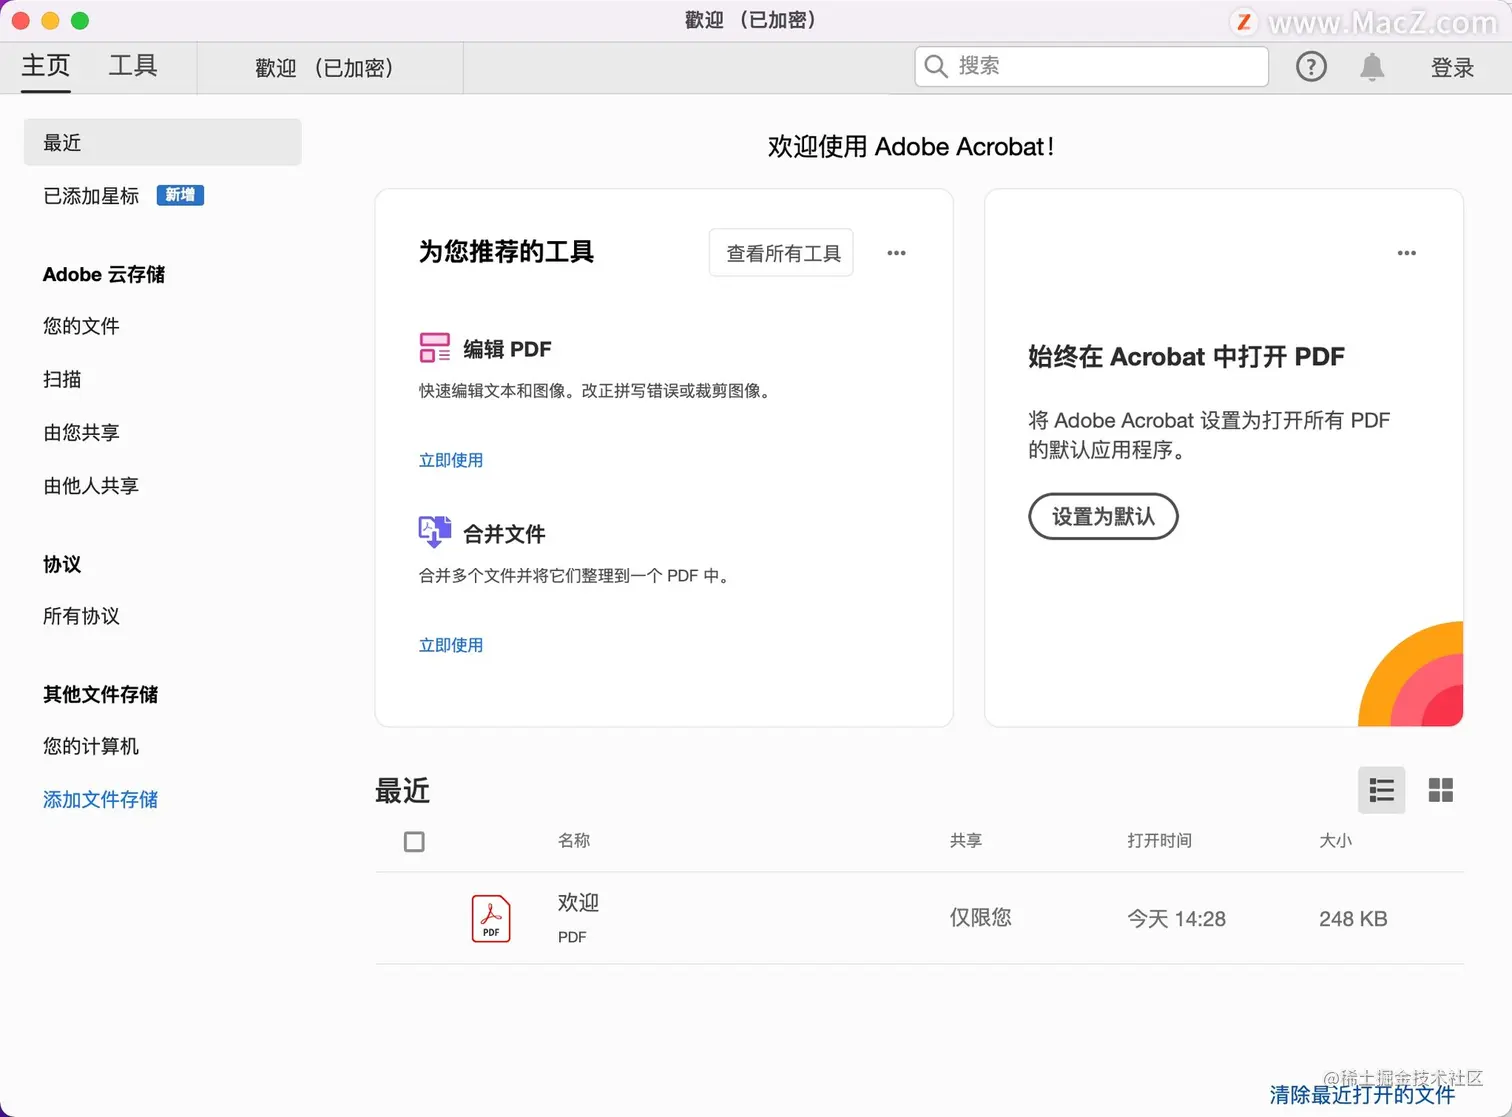
Task: Sort recent files by 大小 column
Action: click(1335, 840)
